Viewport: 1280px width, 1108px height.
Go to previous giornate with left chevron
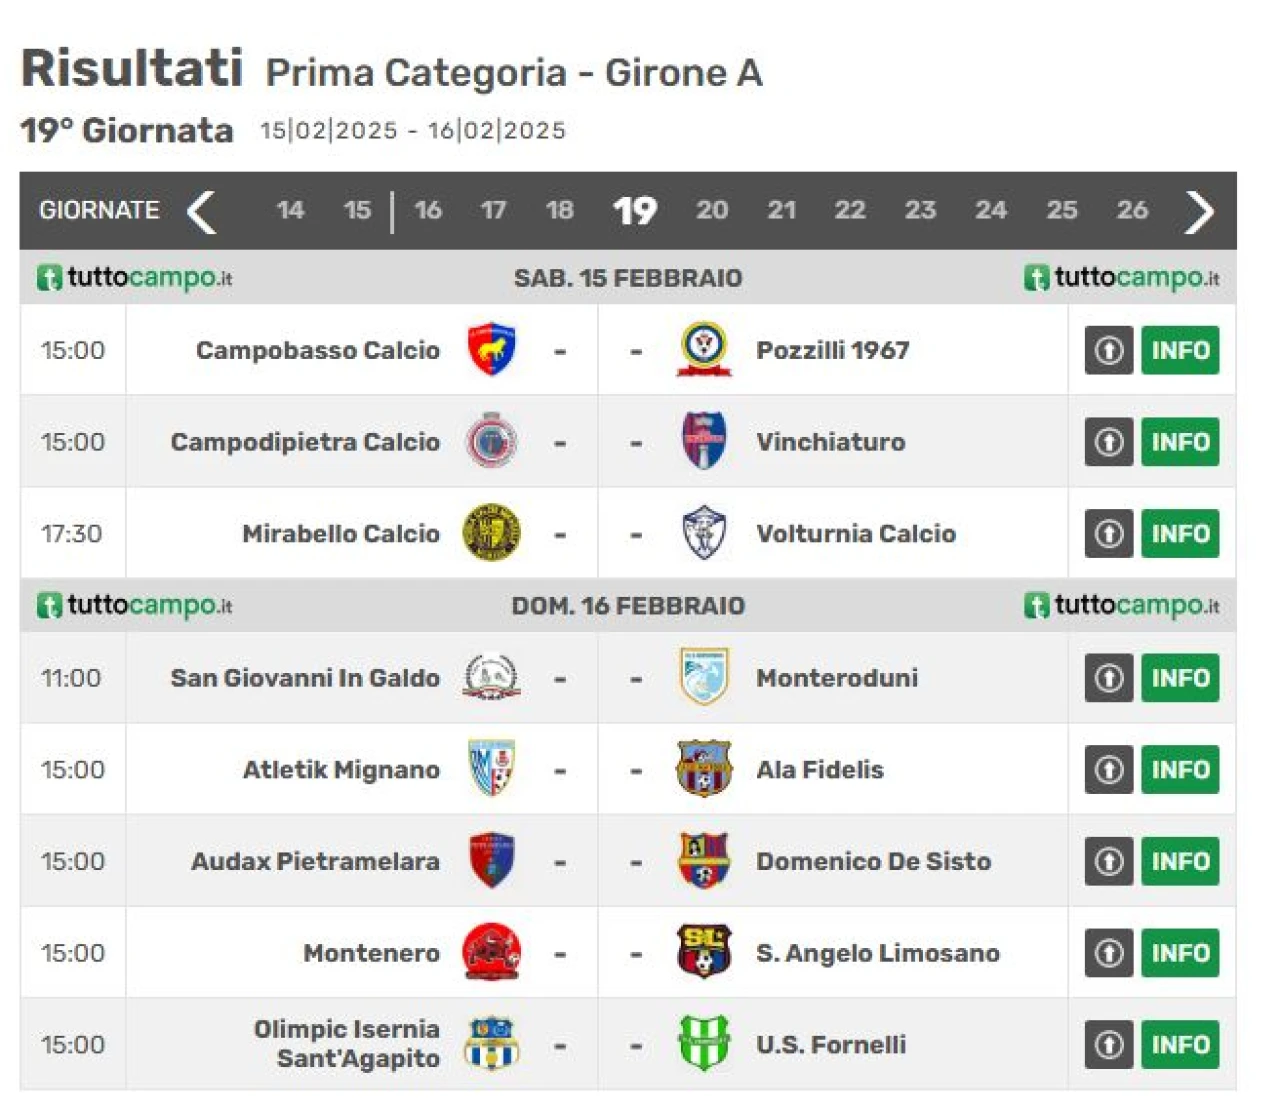202,211
